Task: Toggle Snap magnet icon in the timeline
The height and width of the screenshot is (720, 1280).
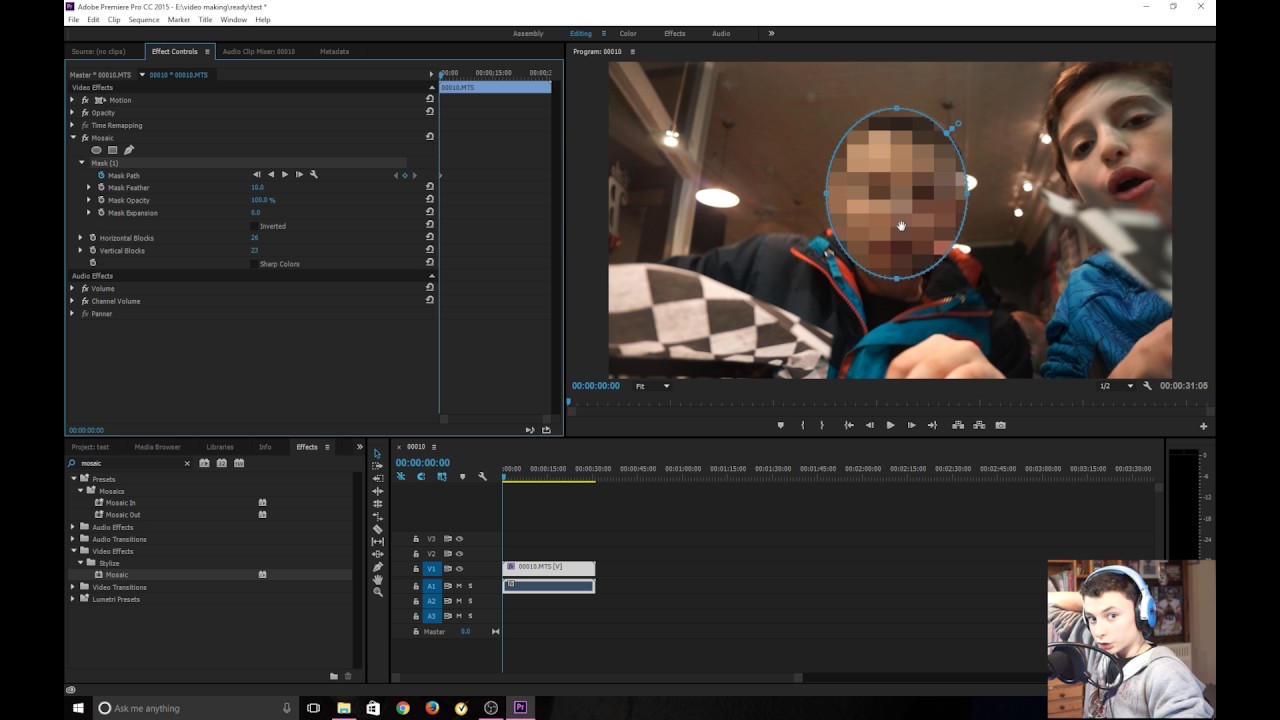Action: (x=421, y=477)
